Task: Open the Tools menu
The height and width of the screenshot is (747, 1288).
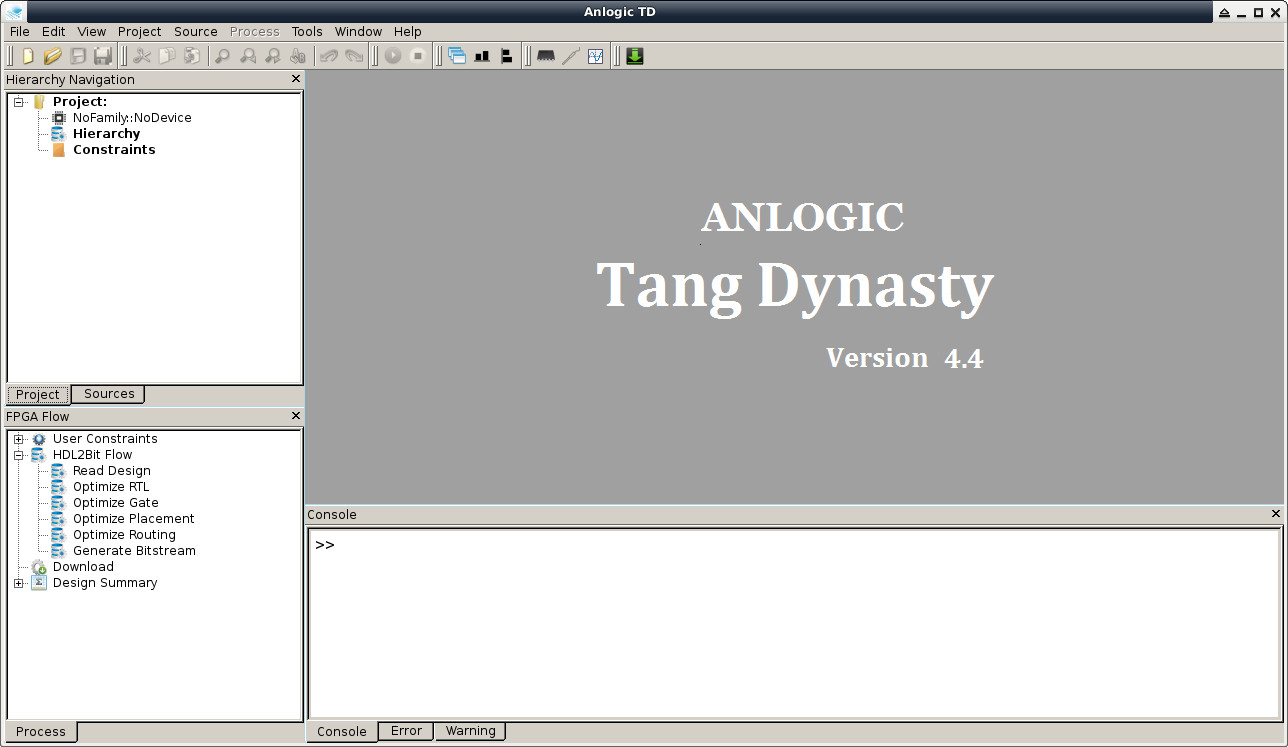Action: 307,31
